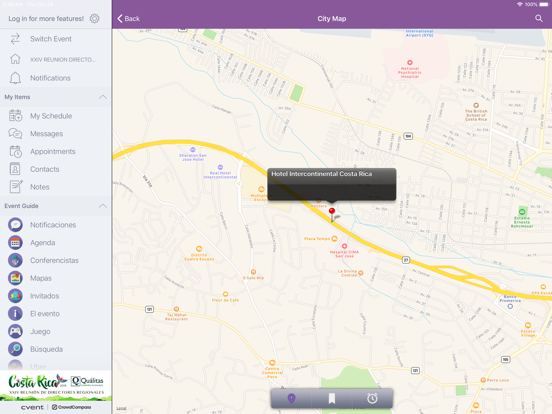Viewport: 552px width, 414px height.
Task: Open Notificaciones round icon
Action: pos(15,225)
